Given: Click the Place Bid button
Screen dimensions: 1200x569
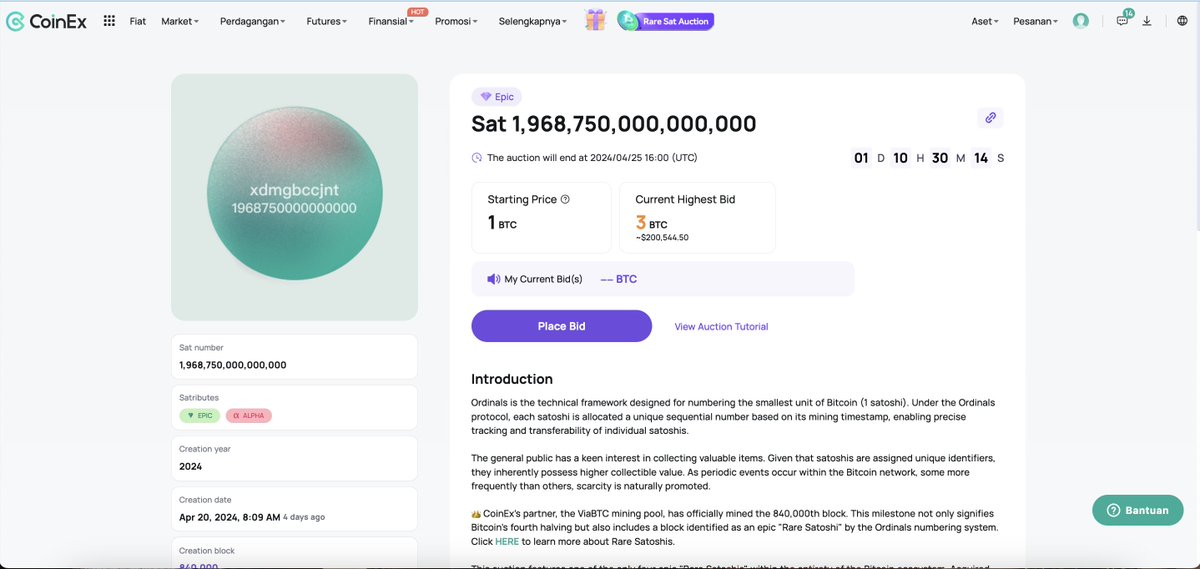Looking at the screenshot, I should pyautogui.click(x=561, y=326).
